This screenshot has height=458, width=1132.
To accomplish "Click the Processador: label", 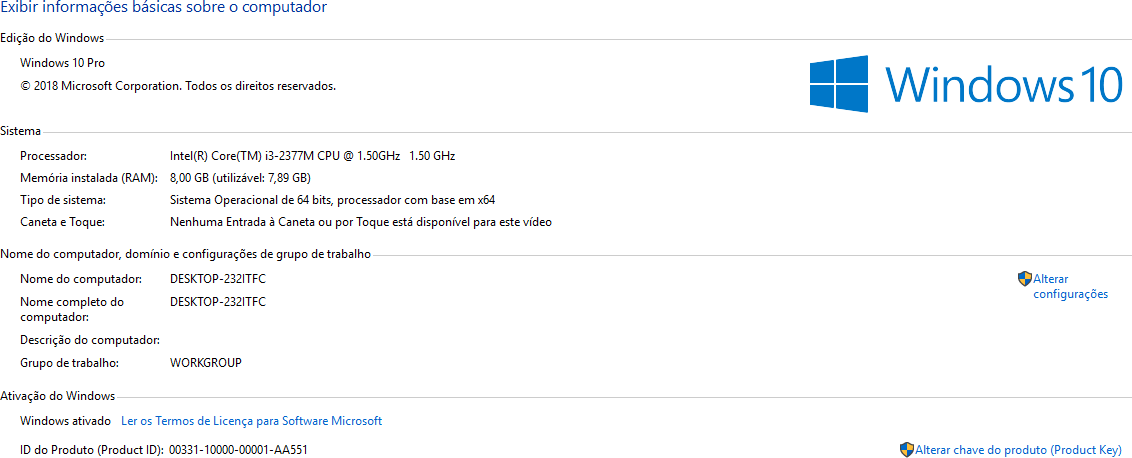I will tap(53, 155).
